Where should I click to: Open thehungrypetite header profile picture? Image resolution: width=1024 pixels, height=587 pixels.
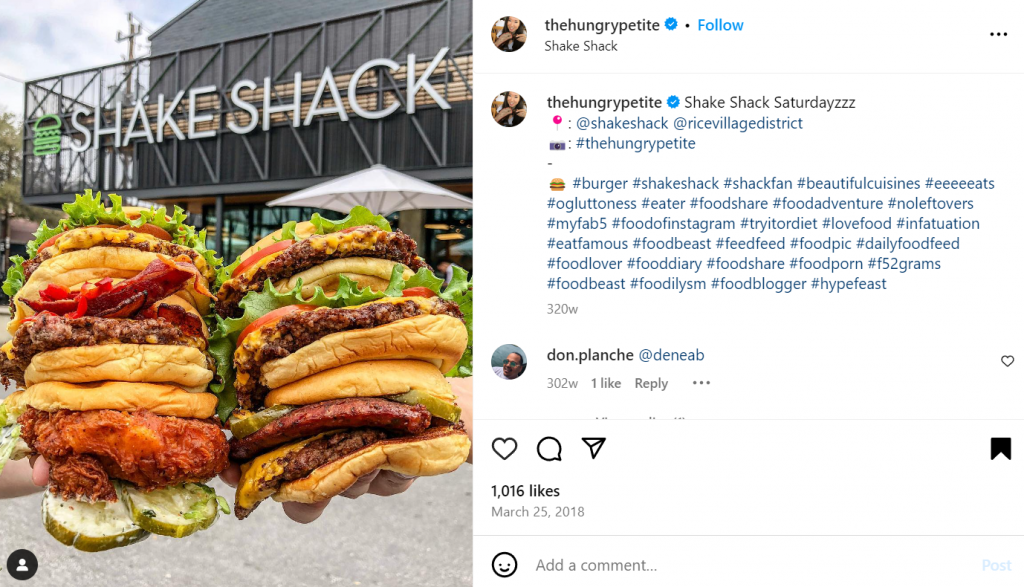coord(509,34)
